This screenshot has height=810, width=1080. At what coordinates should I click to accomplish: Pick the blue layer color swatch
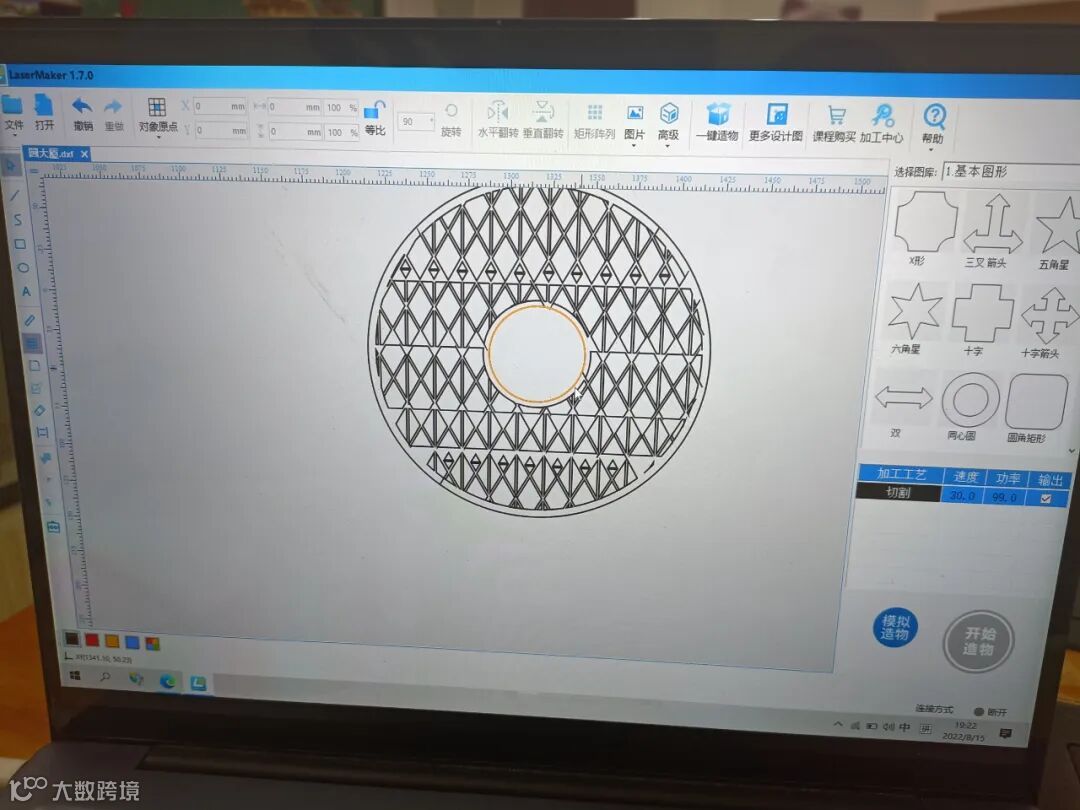click(x=132, y=642)
